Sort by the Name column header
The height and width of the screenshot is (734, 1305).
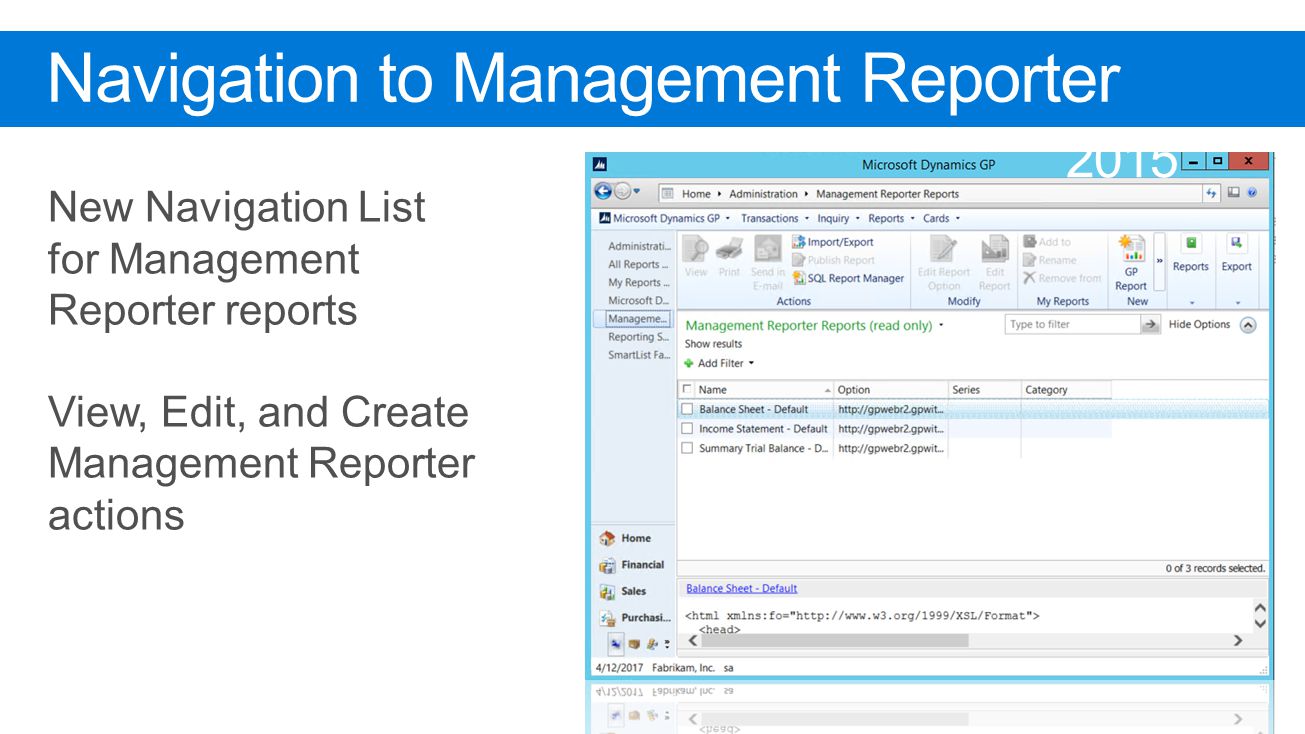764,390
